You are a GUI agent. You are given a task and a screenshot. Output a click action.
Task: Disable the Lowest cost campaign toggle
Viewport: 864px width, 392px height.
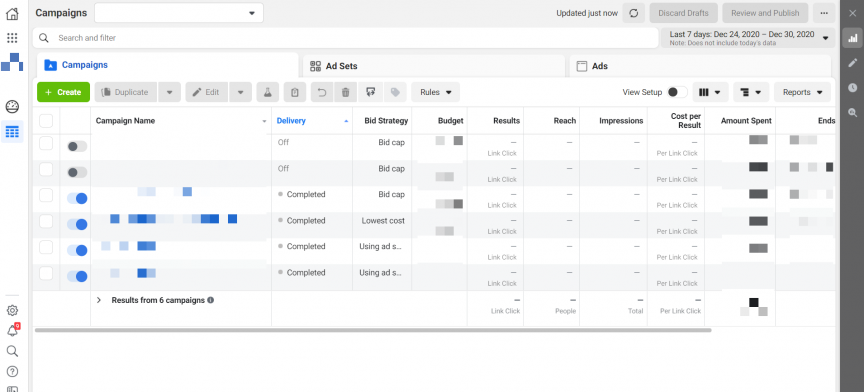pyautogui.click(x=77, y=224)
